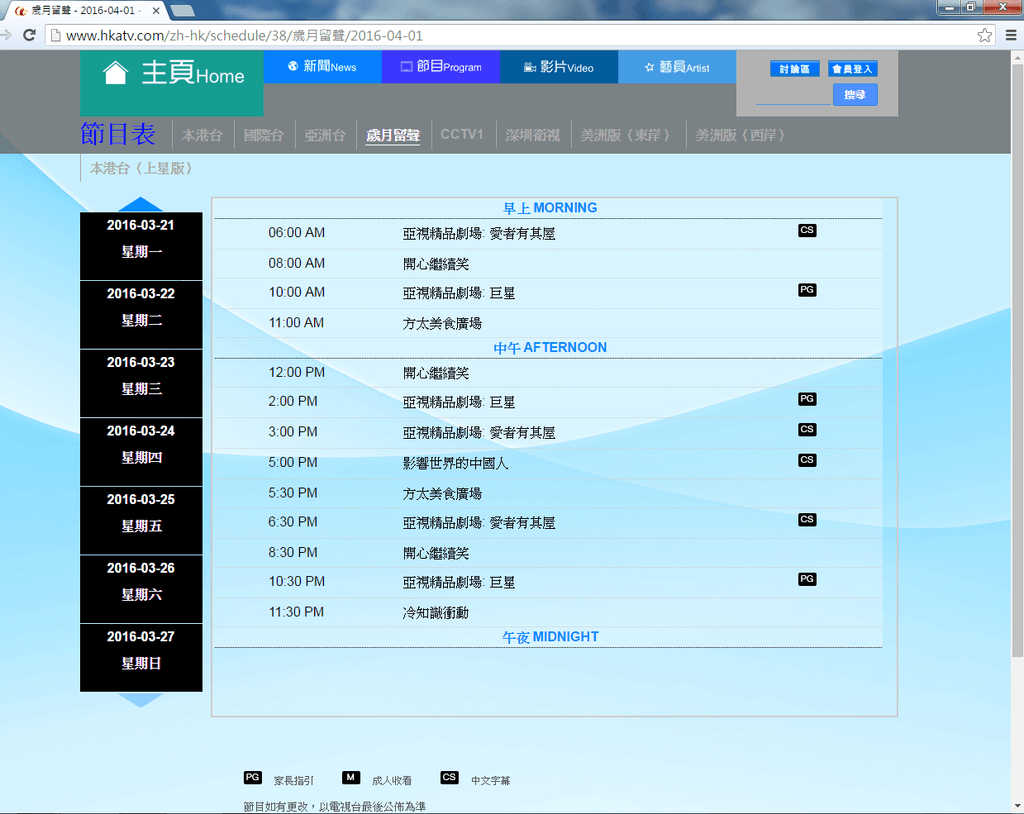Click the star icon on Artist tab
The height and width of the screenshot is (814, 1024).
(649, 67)
